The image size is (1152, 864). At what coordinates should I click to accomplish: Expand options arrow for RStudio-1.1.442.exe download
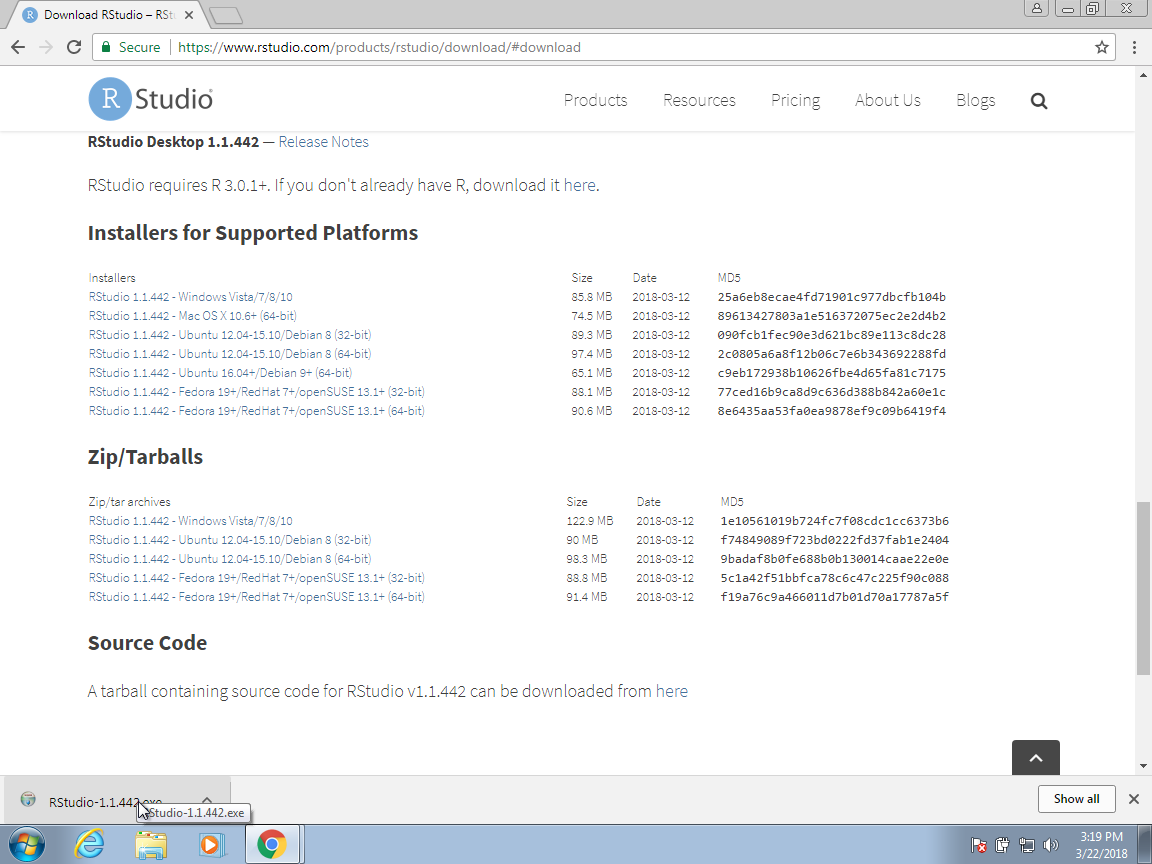tap(207, 800)
